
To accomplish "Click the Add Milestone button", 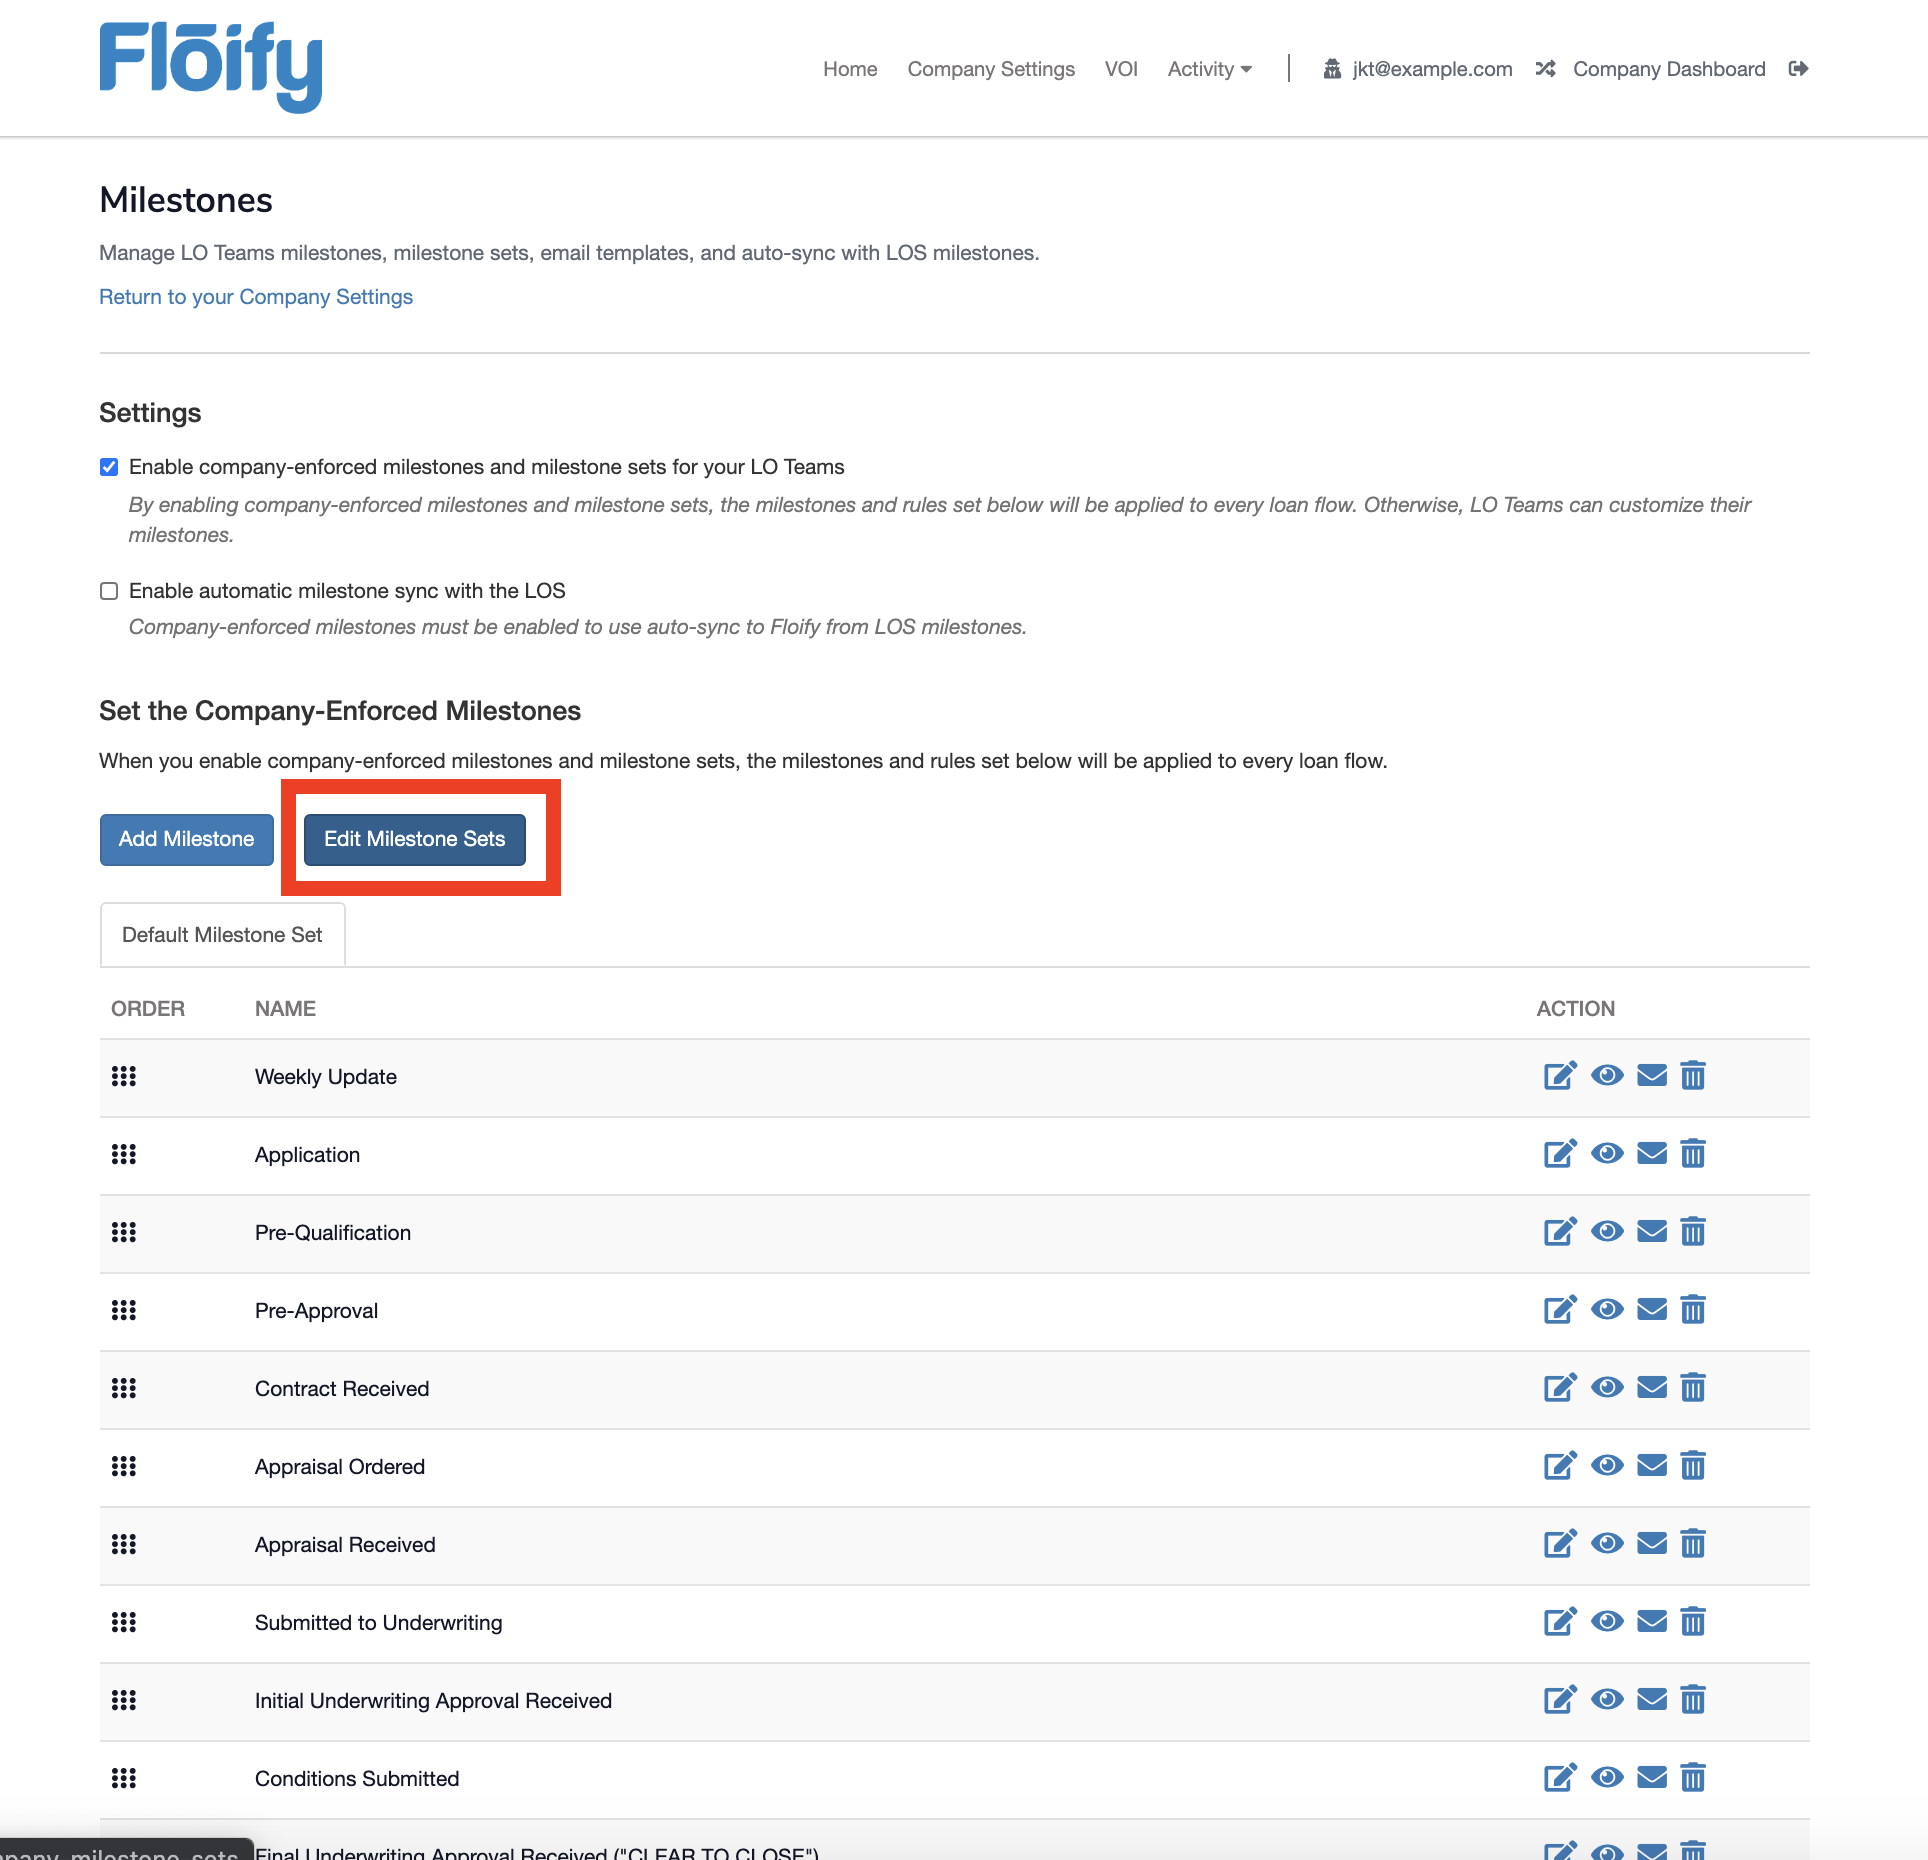I will pos(186,839).
